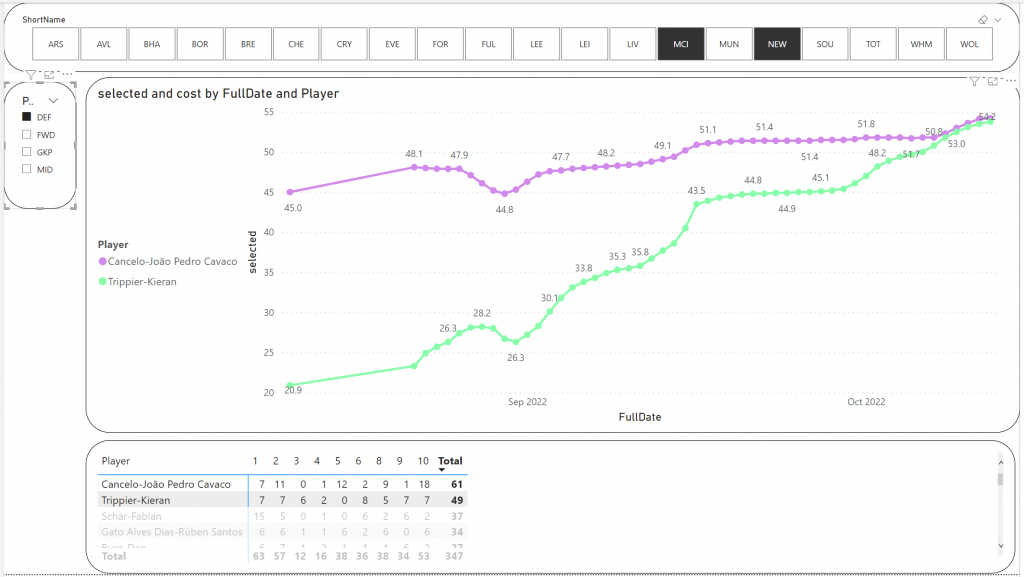Image resolution: width=1024 pixels, height=577 pixels.
Task: Open focus mode for the position slicer
Action: click(49, 75)
